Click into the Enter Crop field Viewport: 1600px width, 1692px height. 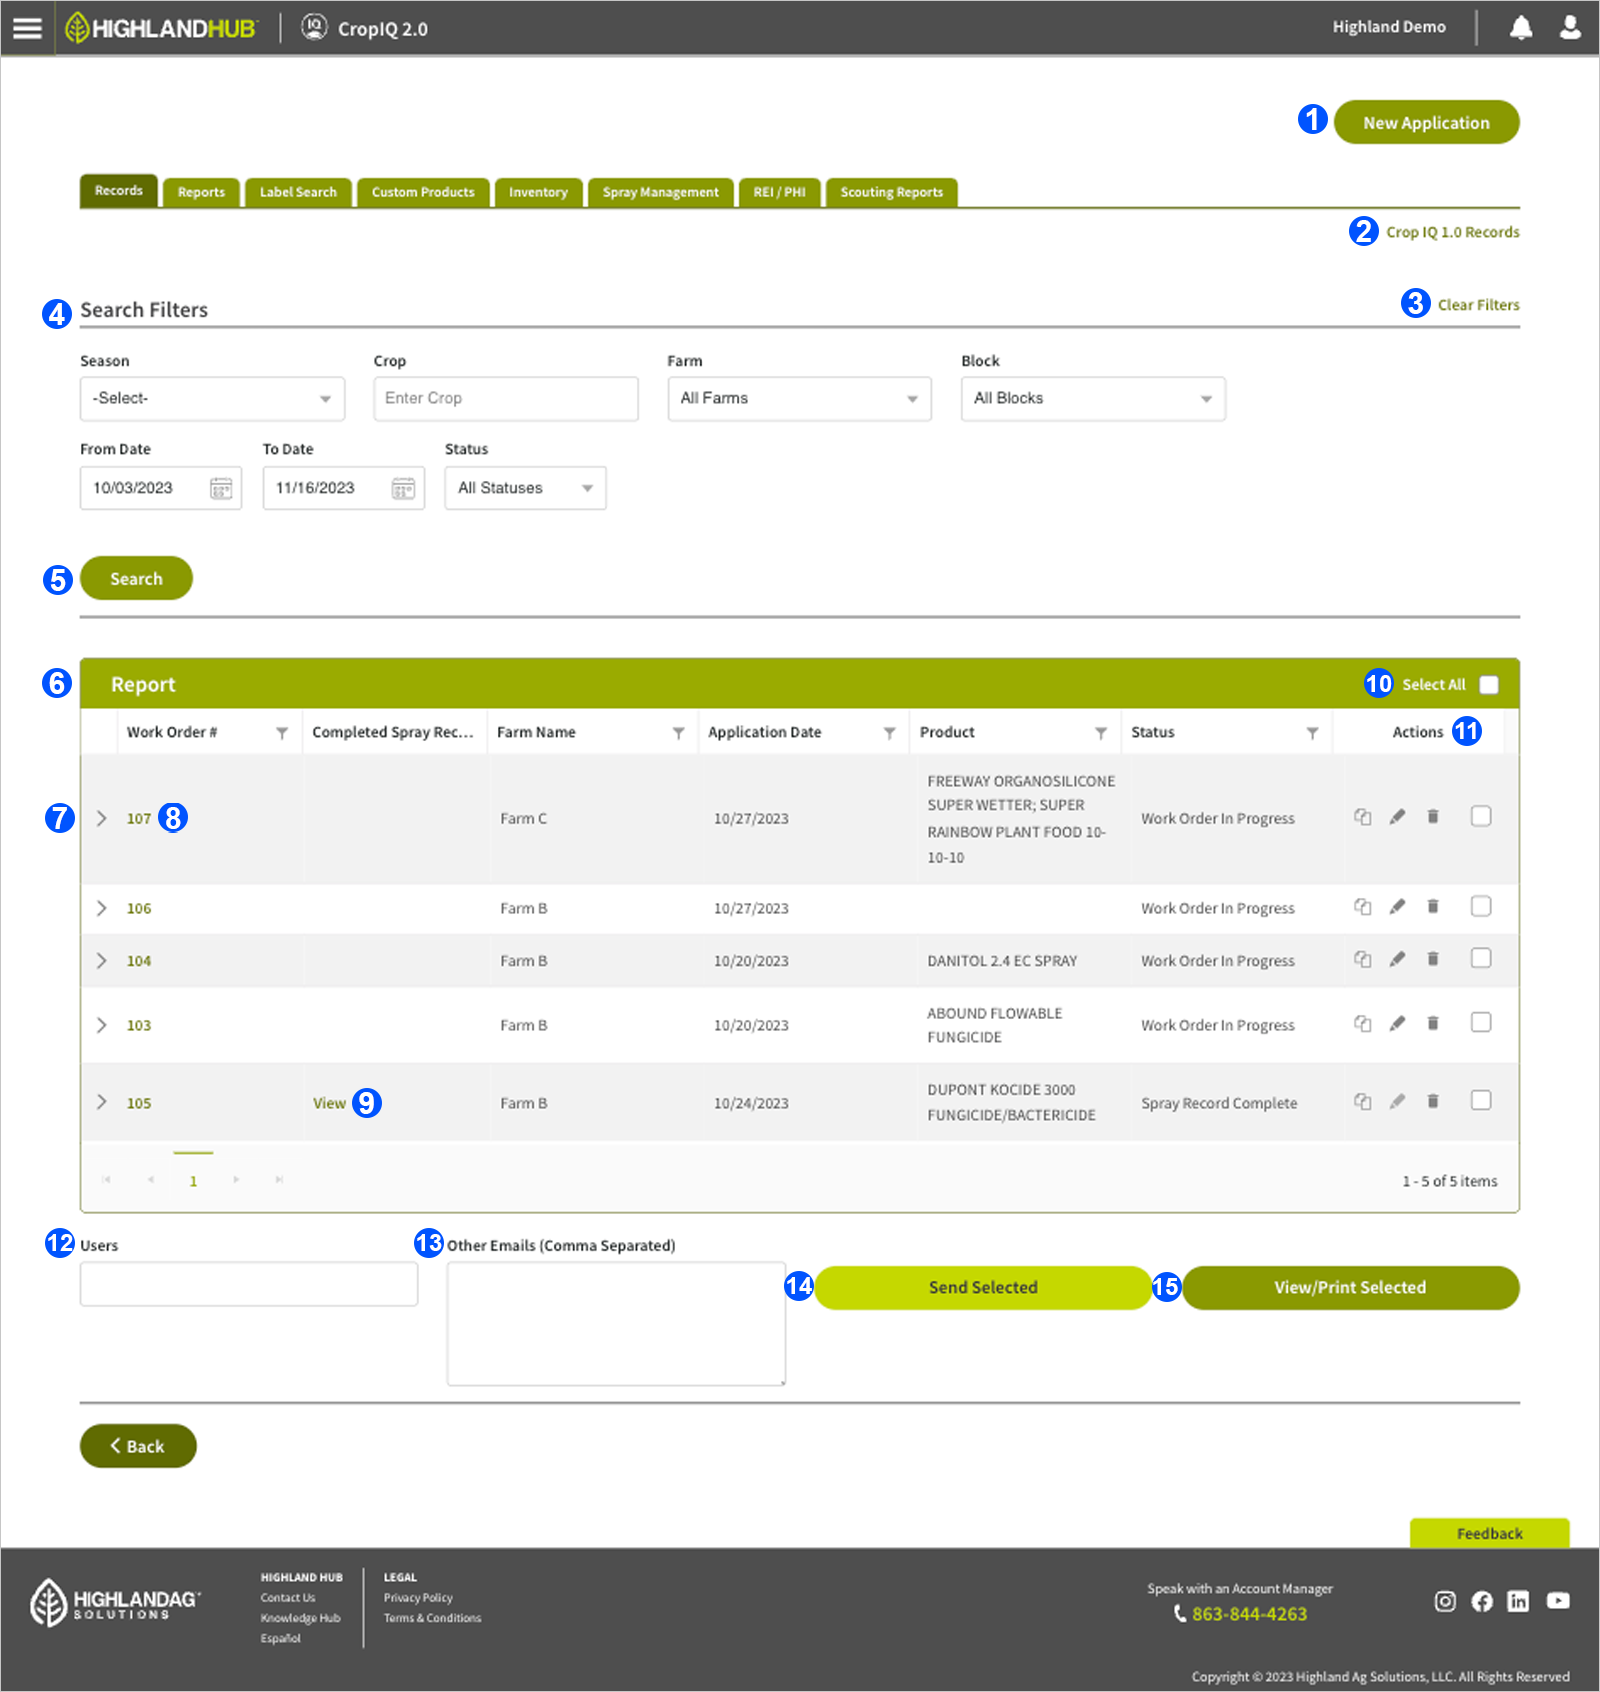click(x=505, y=399)
